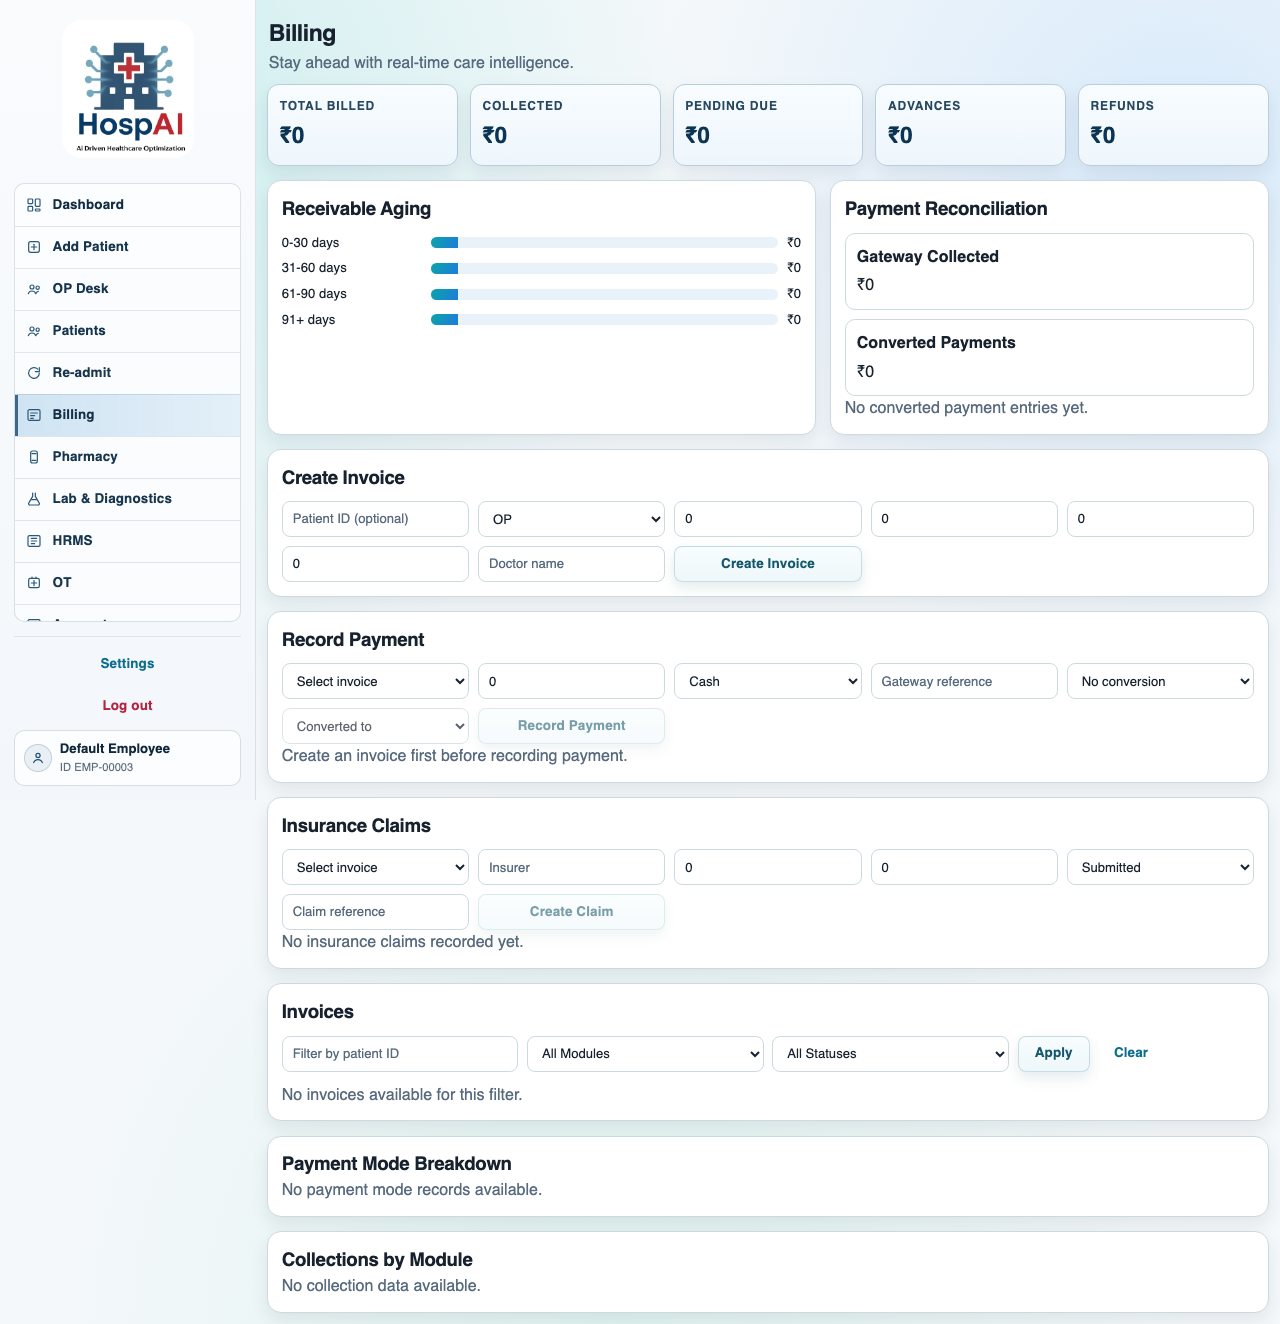The image size is (1280, 1324).
Task: Click the Re-admit refresh icon
Action: 34,373
